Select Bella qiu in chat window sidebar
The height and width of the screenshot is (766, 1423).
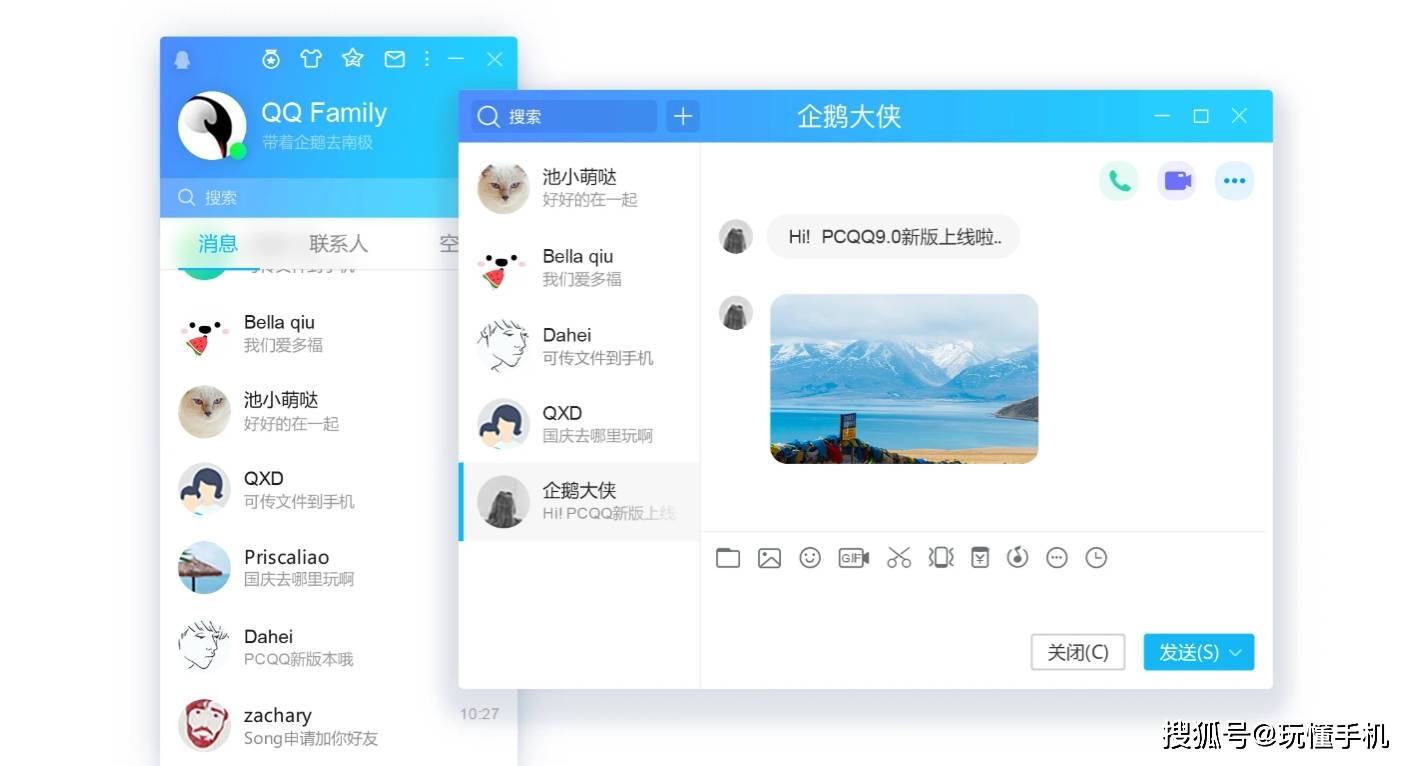pyautogui.click(x=580, y=267)
